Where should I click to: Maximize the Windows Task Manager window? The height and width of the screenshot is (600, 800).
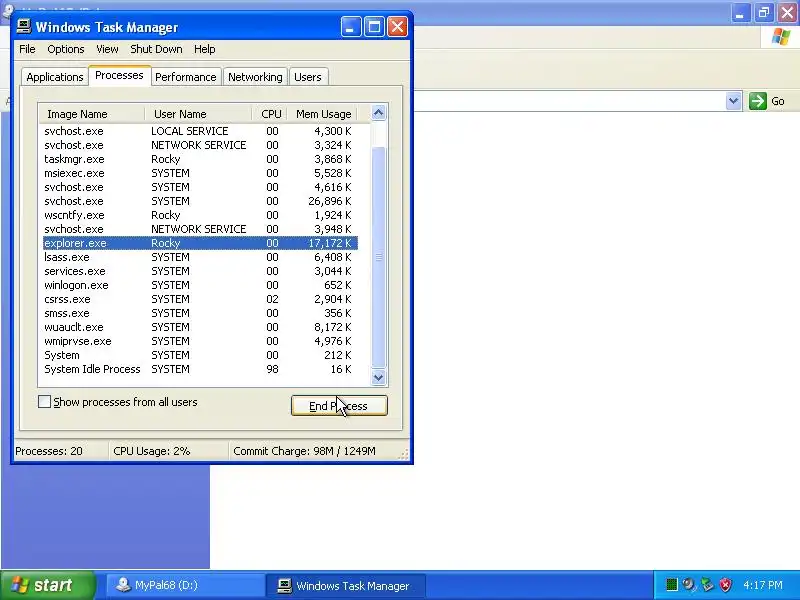(x=374, y=27)
